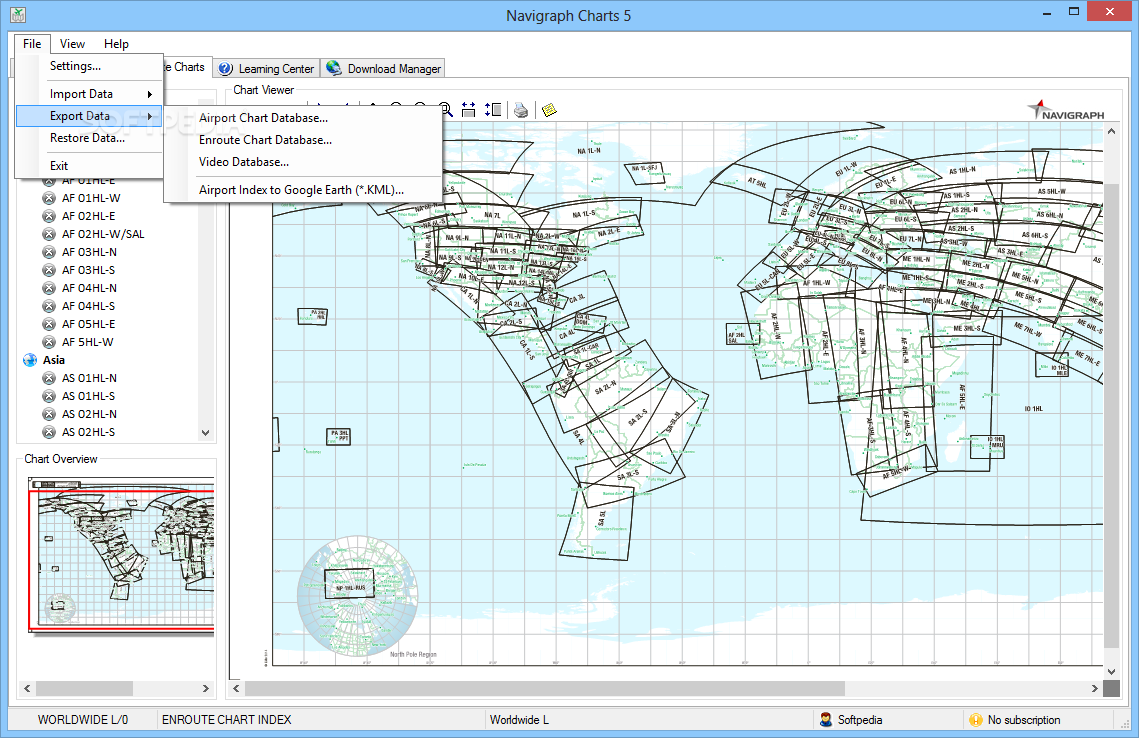The width and height of the screenshot is (1139, 738).
Task: Click the North Pole Region inset map
Action: coord(357,596)
